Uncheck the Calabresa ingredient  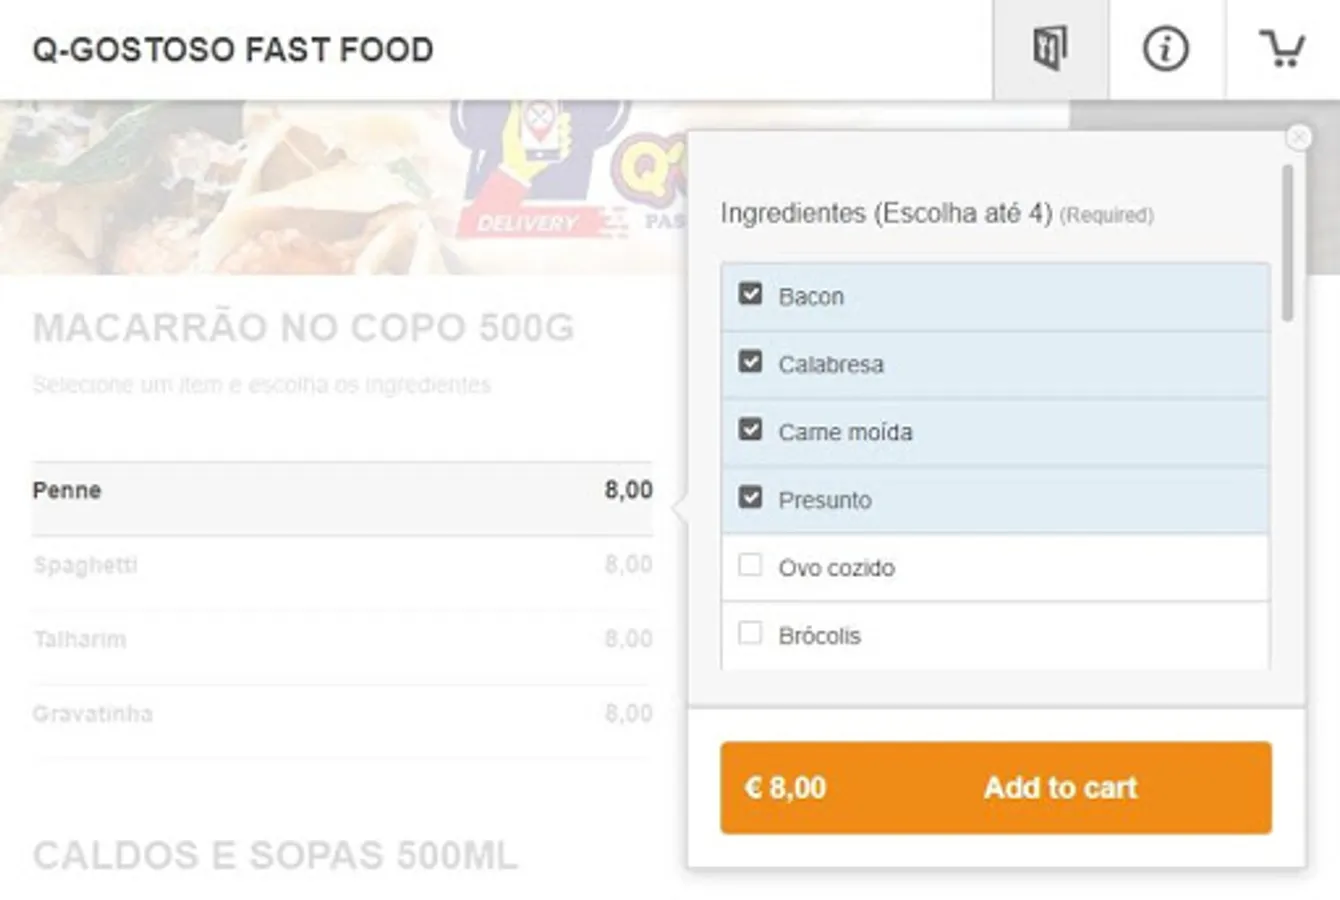750,362
